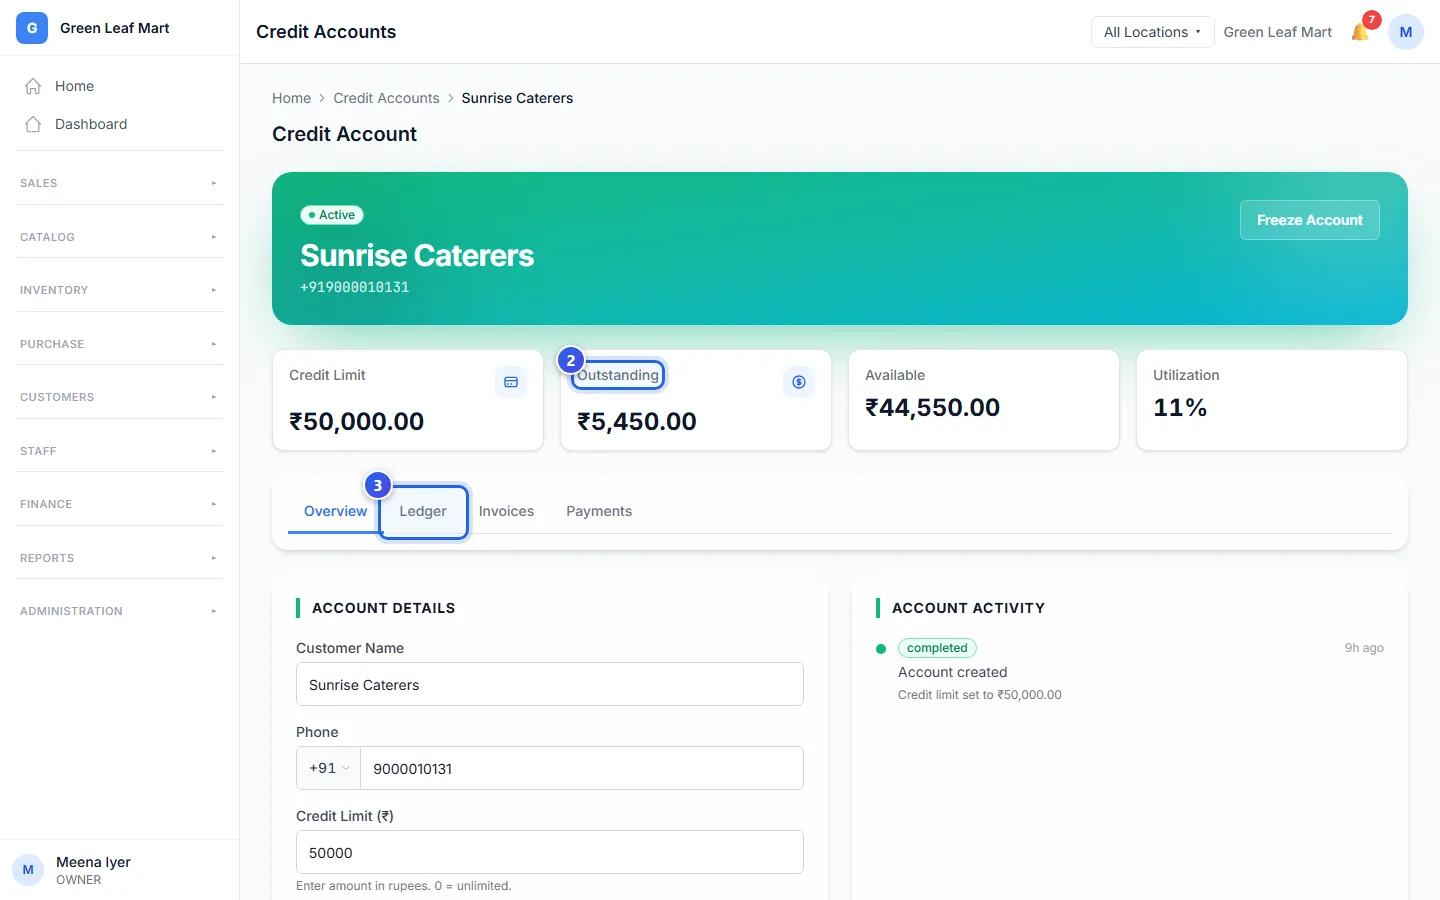Image resolution: width=1440 pixels, height=900 pixels.
Task: Click the Home sidebar icon
Action: tap(33, 86)
